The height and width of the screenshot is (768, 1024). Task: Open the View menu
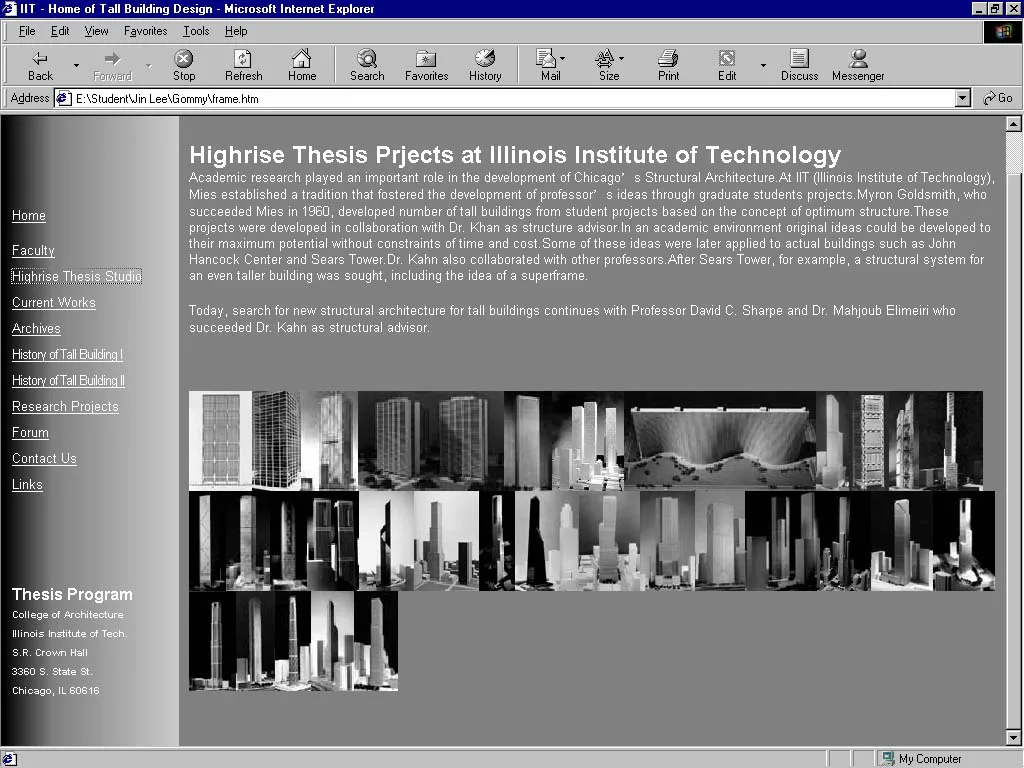[96, 31]
